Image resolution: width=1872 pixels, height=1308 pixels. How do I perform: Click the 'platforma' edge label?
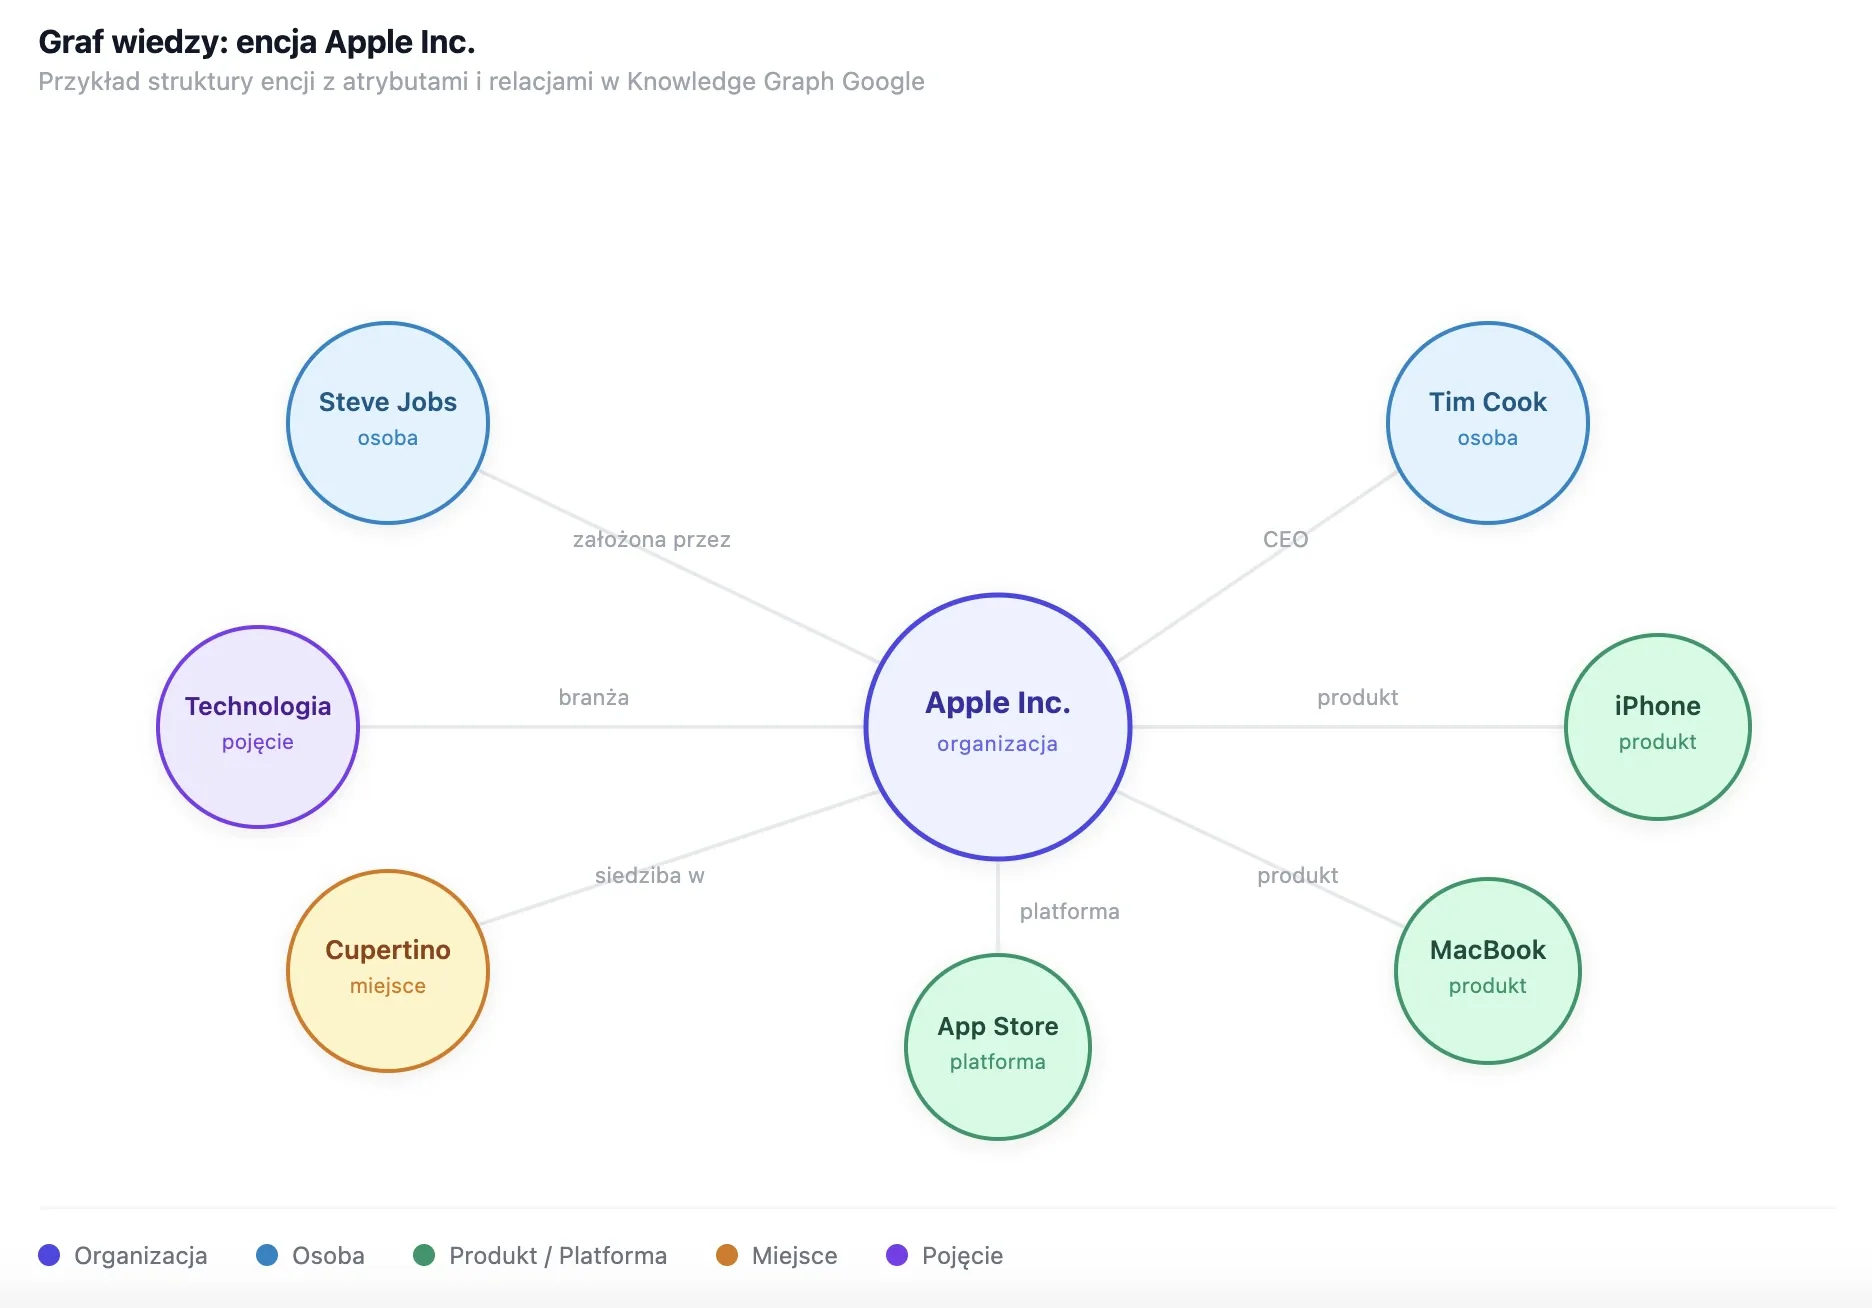[1070, 912]
